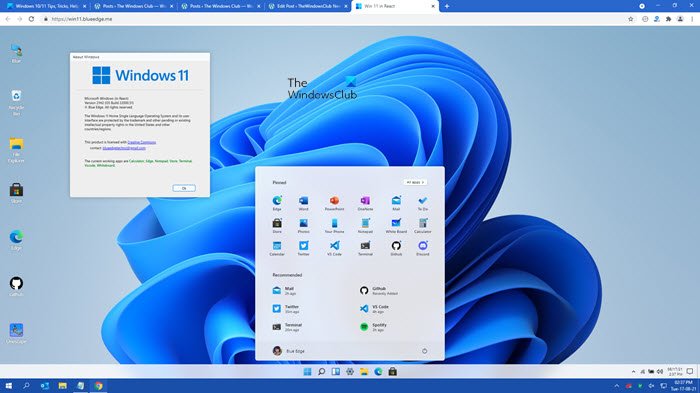Open Chrome extensions puzzle icon
The height and width of the screenshot is (393, 700).
(x=668, y=19)
